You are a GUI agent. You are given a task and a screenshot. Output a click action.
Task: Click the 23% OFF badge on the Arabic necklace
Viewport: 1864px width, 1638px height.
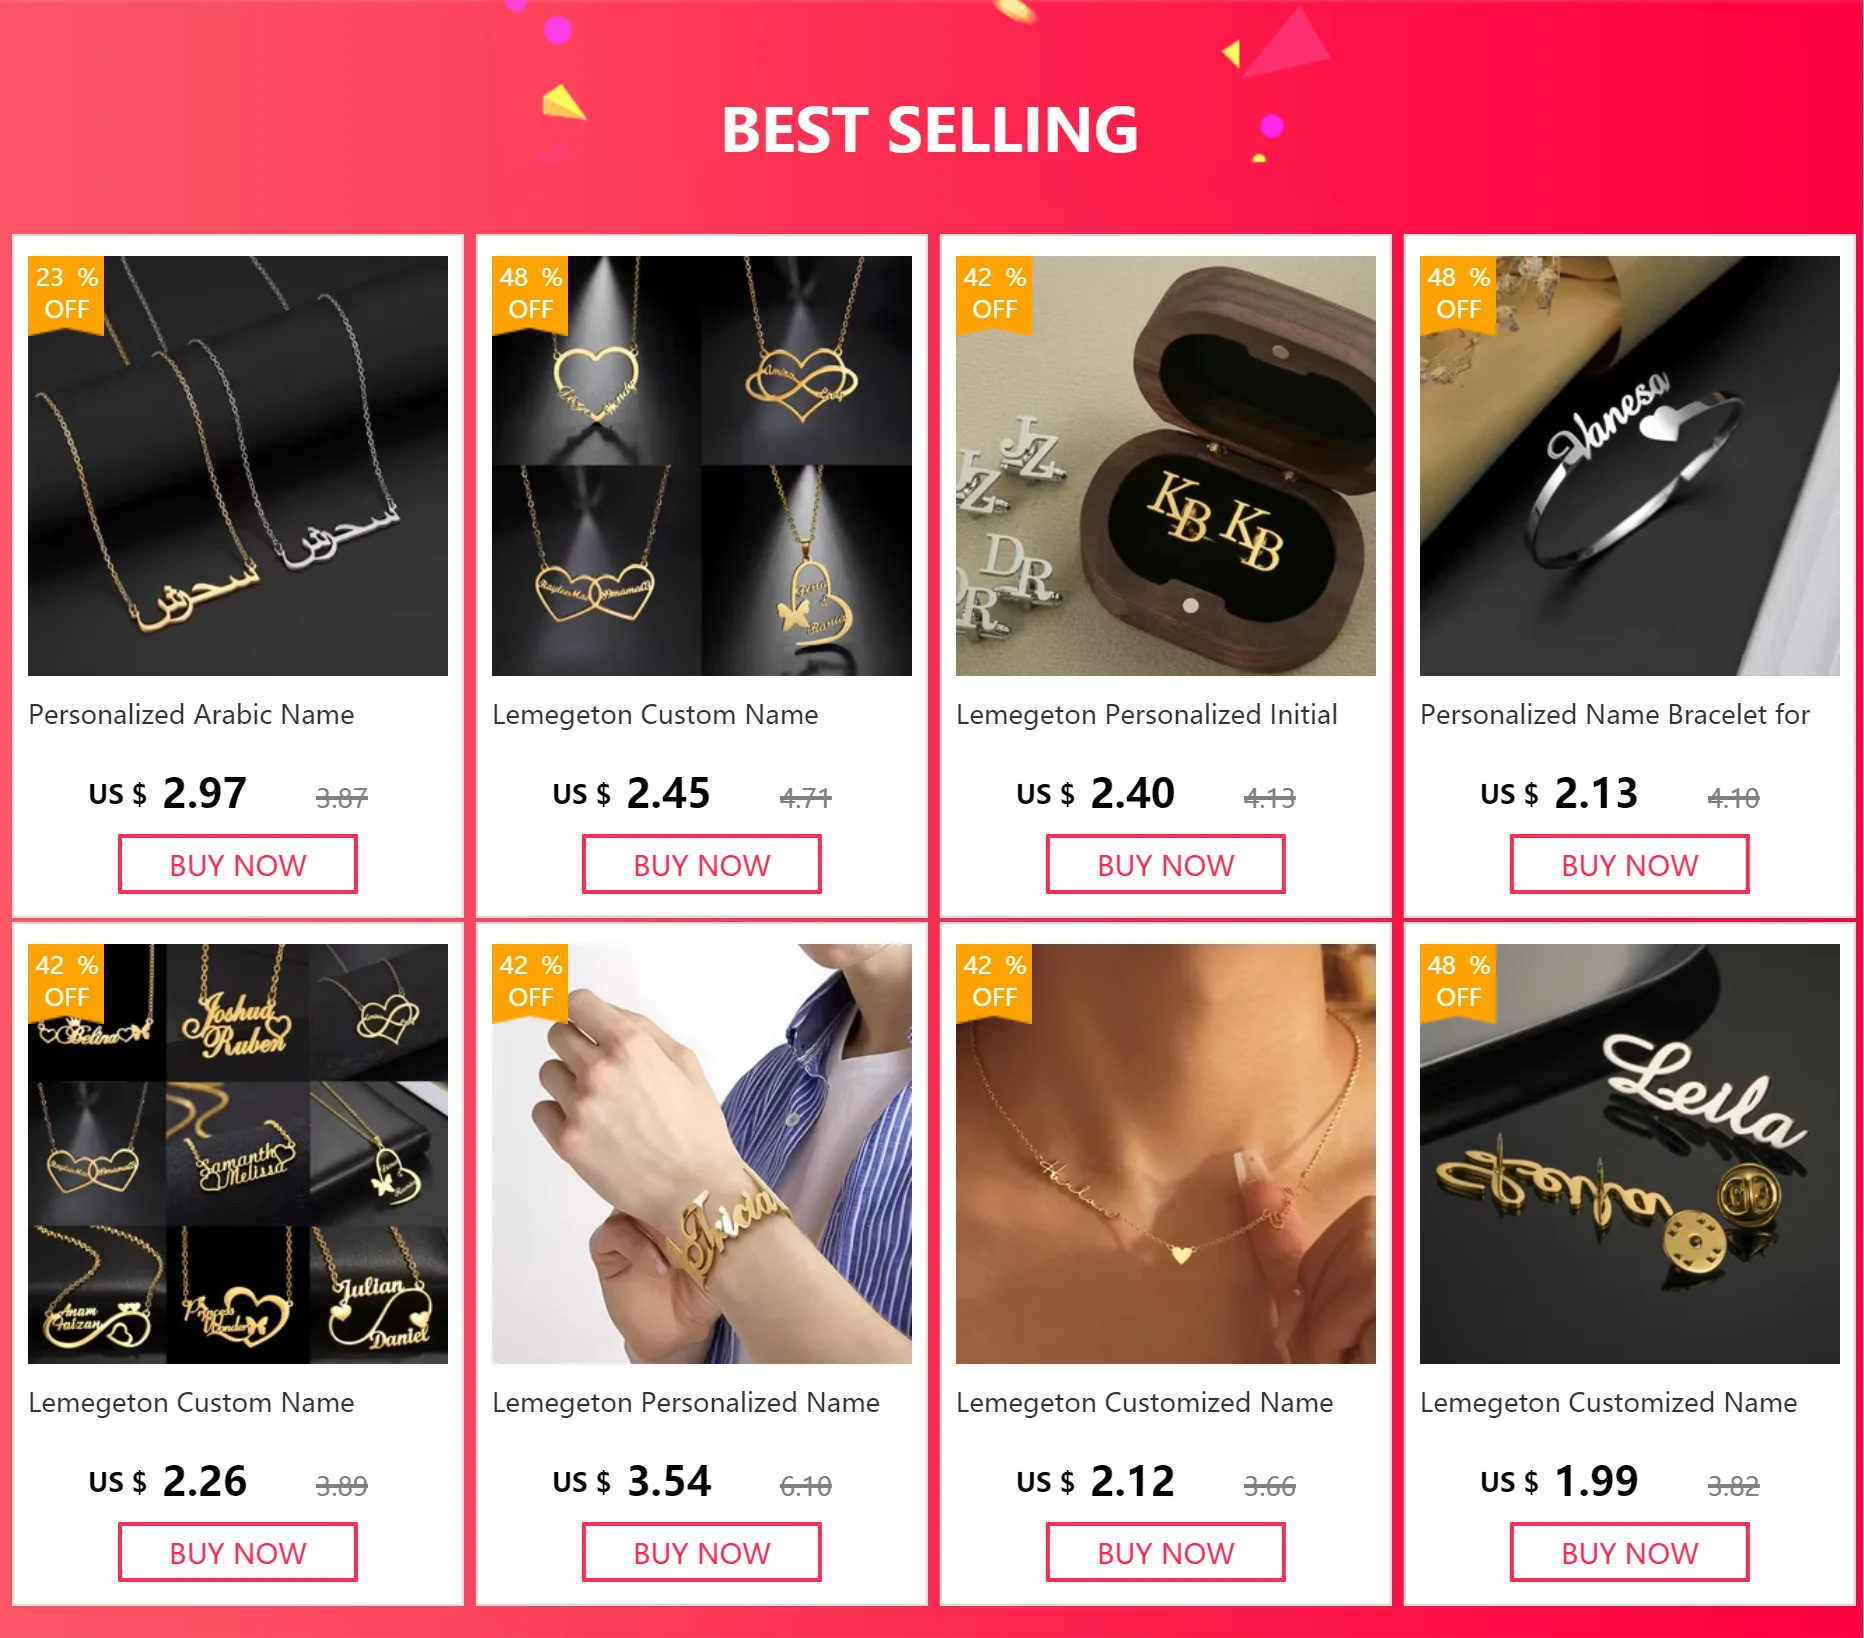pos(66,294)
